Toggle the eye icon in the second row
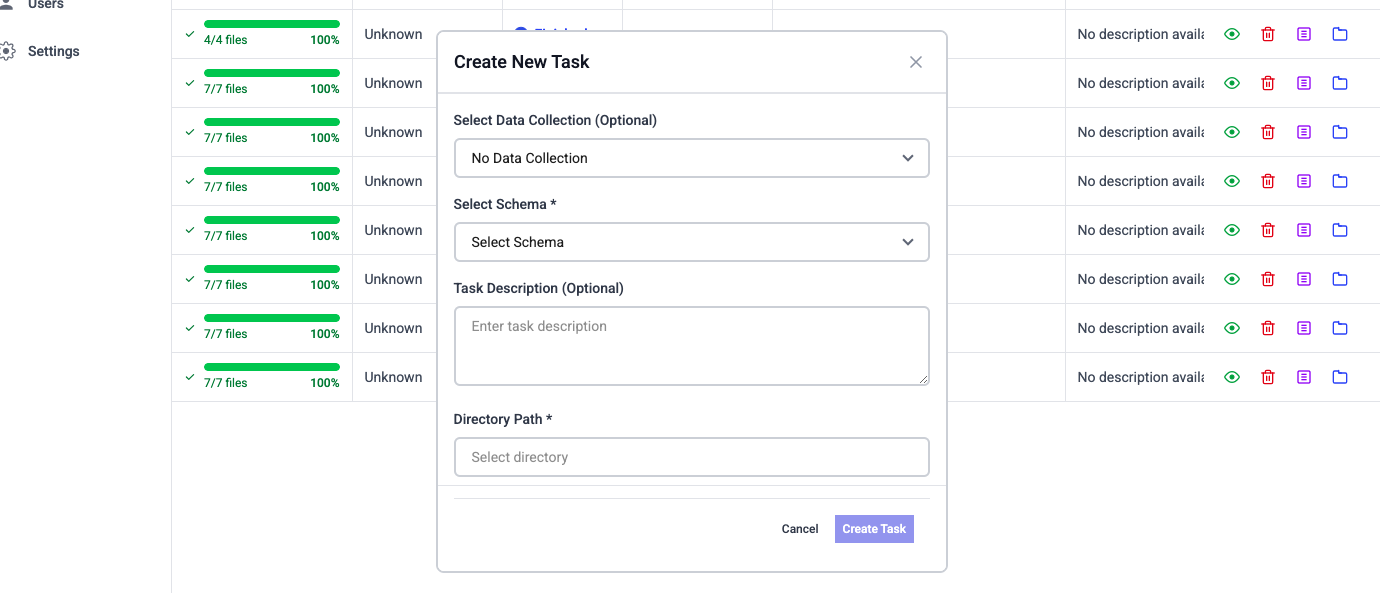Image resolution: width=1380 pixels, height=593 pixels. coord(1232,83)
